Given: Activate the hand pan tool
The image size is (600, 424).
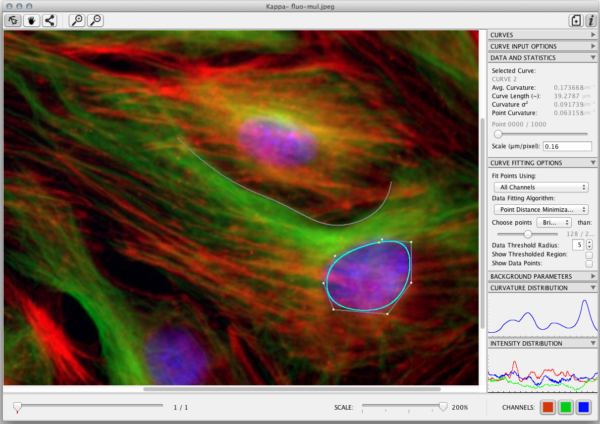Looking at the screenshot, I should (x=30, y=20).
